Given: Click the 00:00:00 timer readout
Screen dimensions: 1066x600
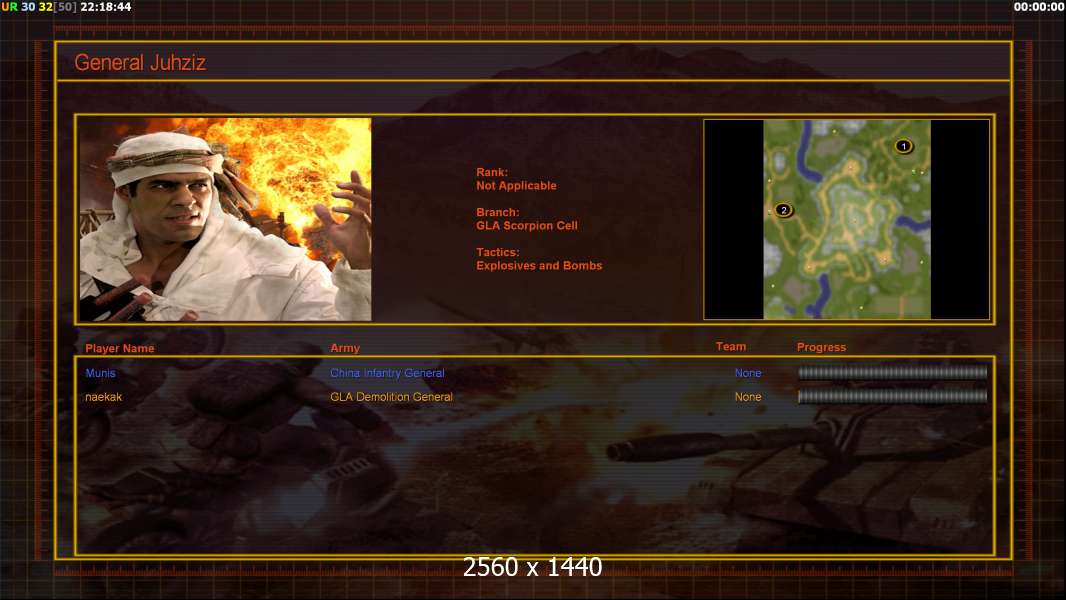Looking at the screenshot, I should [x=1038, y=7].
